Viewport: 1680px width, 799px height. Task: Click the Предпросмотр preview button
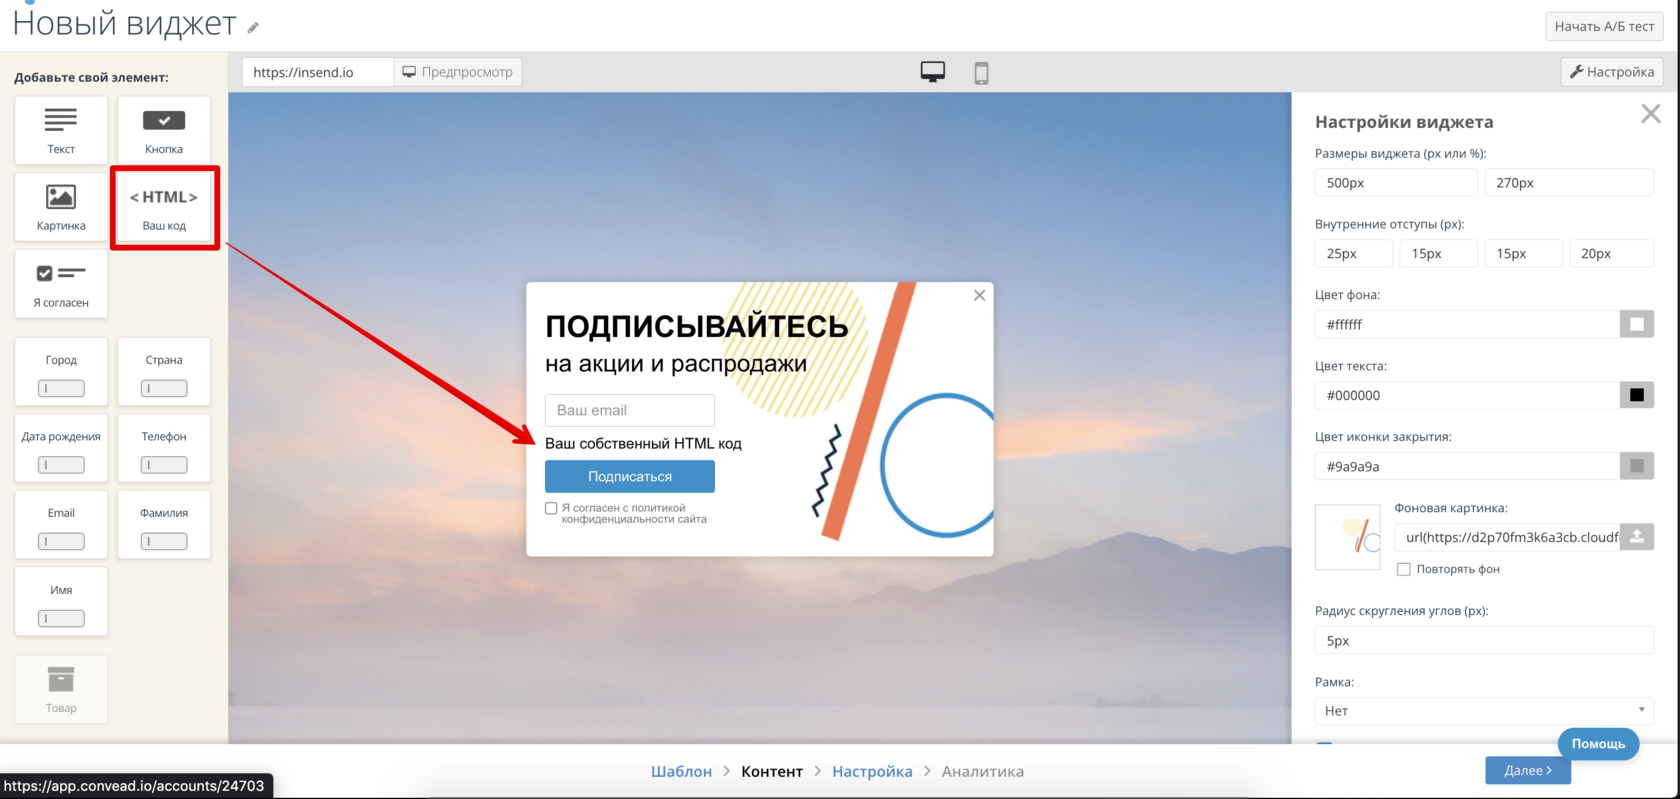[x=458, y=72]
